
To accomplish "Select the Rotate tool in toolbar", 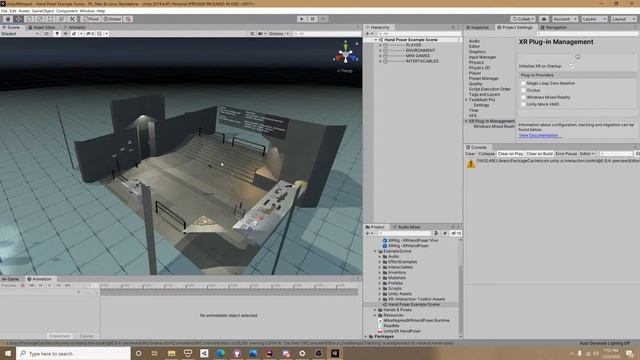I will [29, 19].
